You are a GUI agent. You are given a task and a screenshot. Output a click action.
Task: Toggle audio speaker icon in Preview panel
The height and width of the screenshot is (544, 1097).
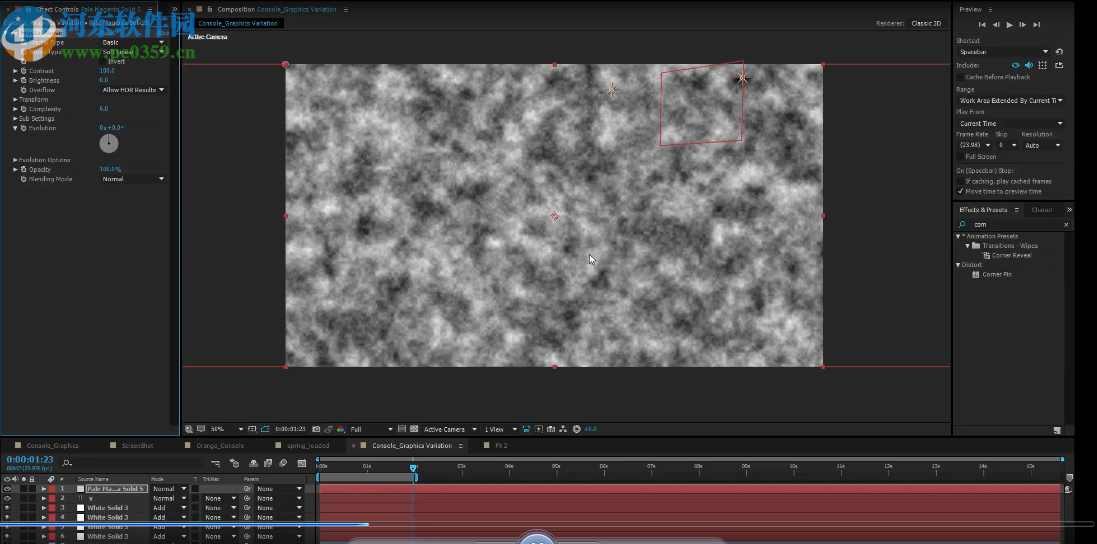tap(1028, 65)
